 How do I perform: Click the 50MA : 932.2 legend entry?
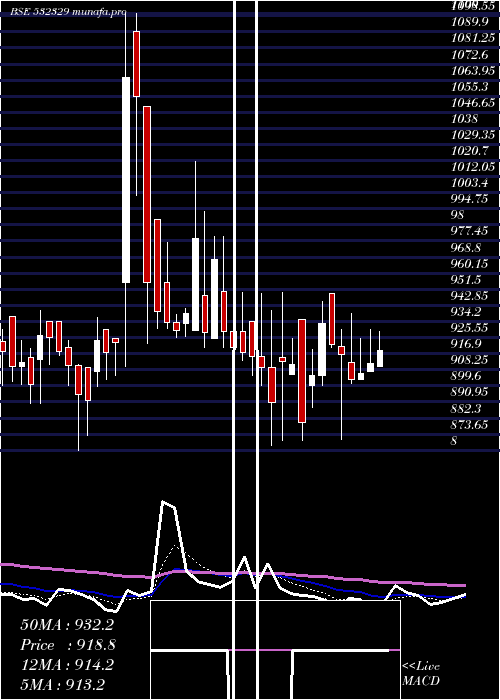point(67,625)
